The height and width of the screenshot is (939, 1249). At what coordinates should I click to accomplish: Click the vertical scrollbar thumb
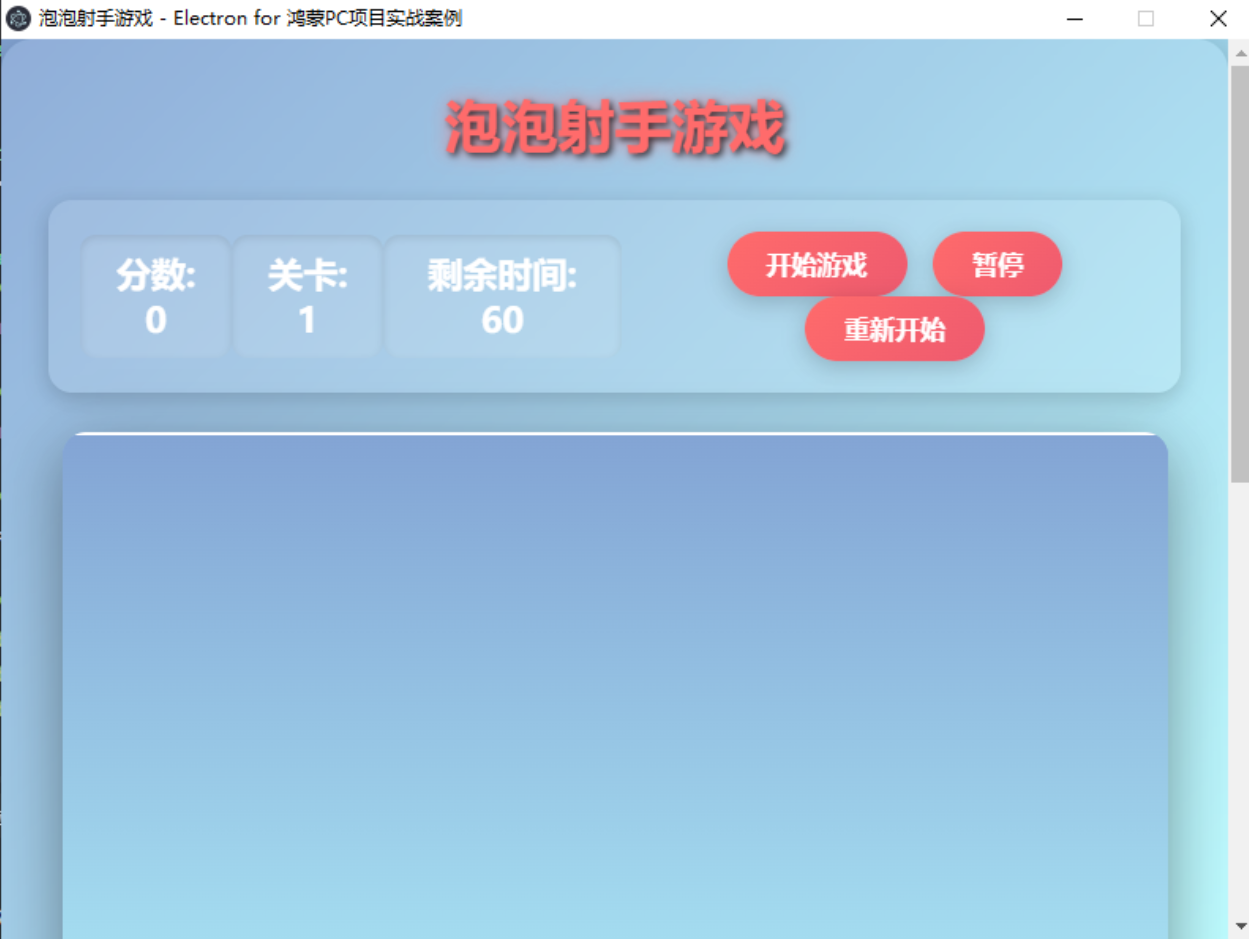[x=1239, y=274]
